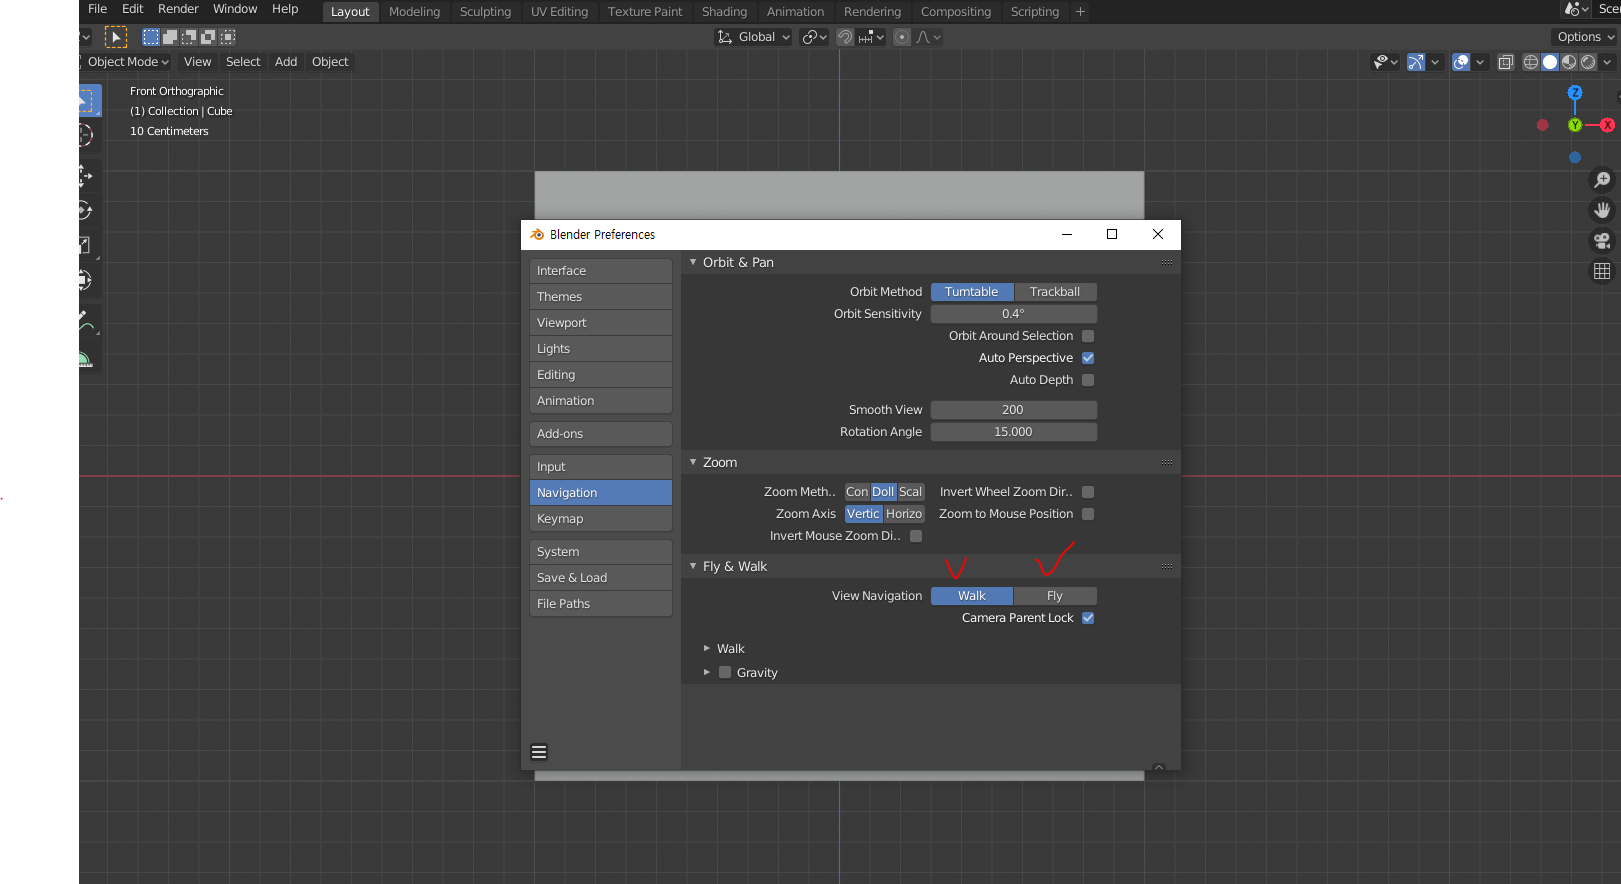Toggle the show gizmo button
This screenshot has height=884, width=1621.
coord(1416,62)
